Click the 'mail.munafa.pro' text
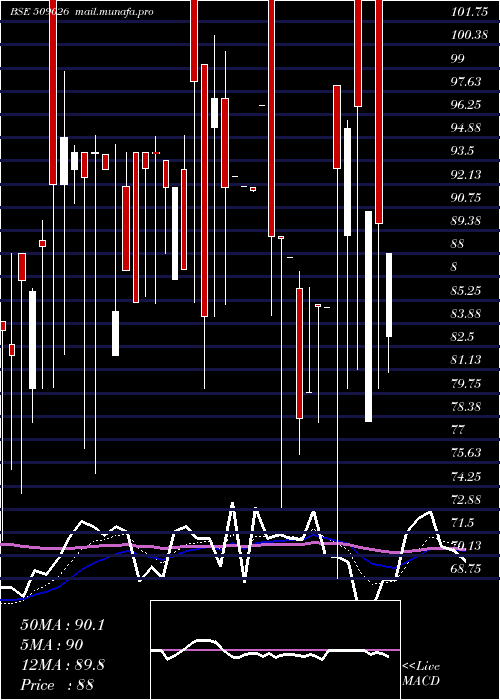Screen dimensions: 500x700 pos(112,12)
